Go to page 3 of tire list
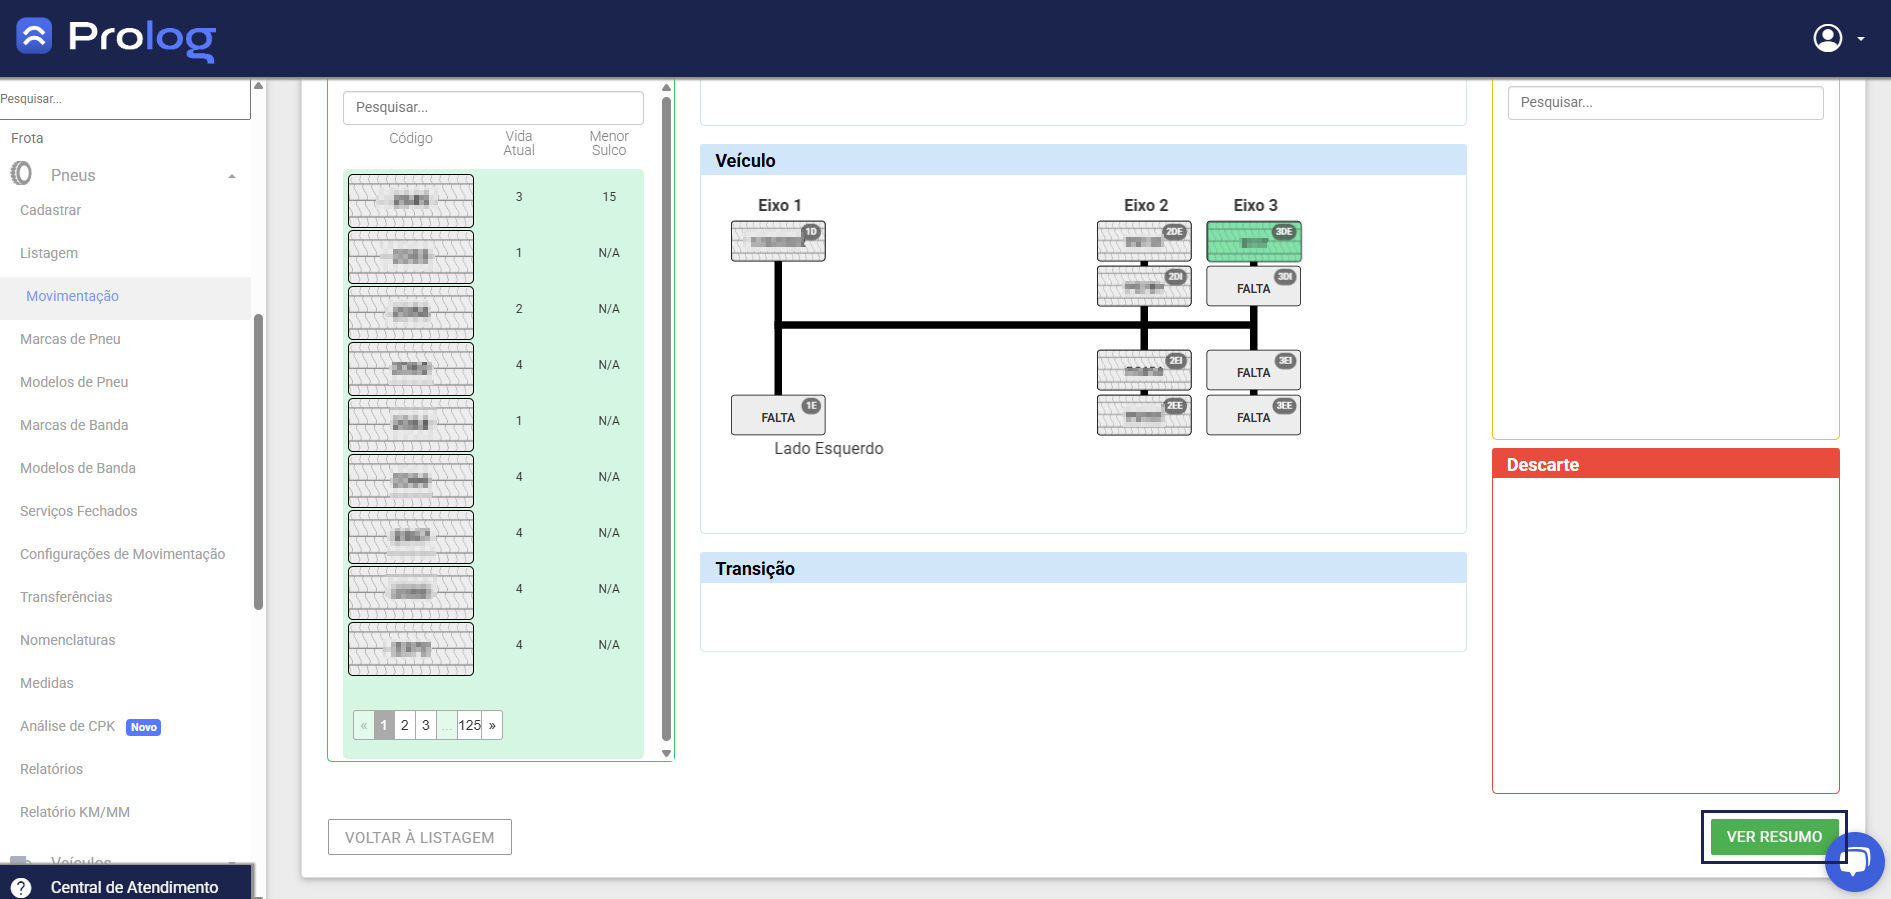This screenshot has height=899, width=1891. point(426,725)
